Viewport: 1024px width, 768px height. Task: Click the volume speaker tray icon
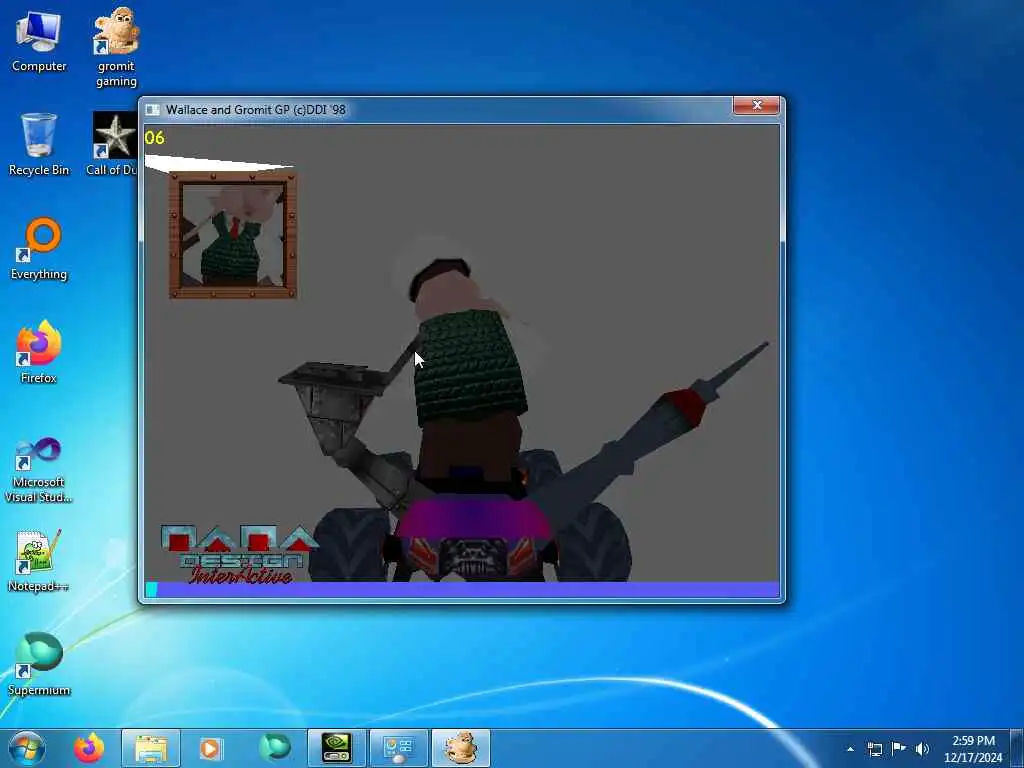pos(922,749)
